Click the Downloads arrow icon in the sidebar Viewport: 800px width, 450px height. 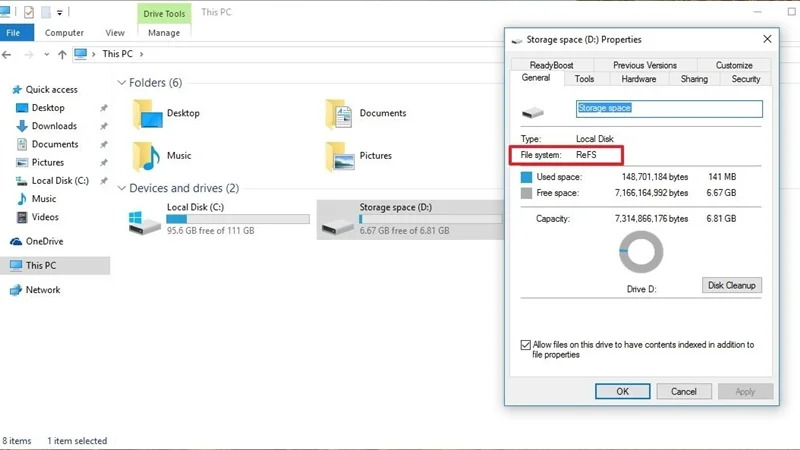coord(21,126)
